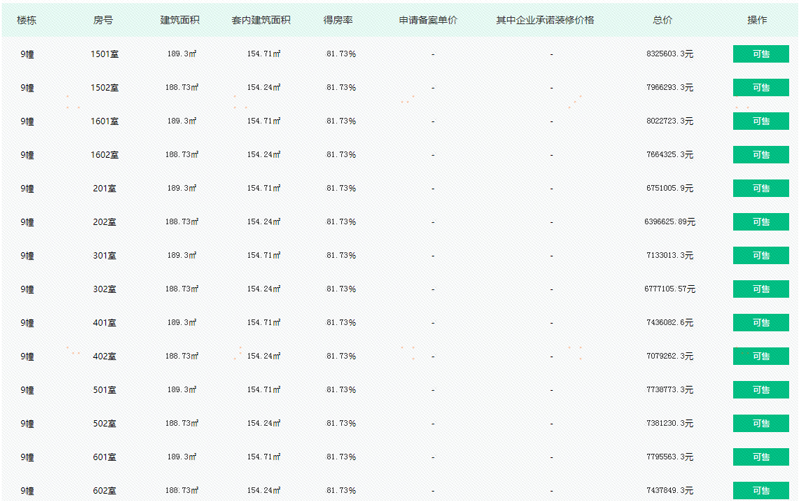Viewport: 800px width, 501px height.
Task: Click 可售 button for room 201室
Action: [x=760, y=189]
